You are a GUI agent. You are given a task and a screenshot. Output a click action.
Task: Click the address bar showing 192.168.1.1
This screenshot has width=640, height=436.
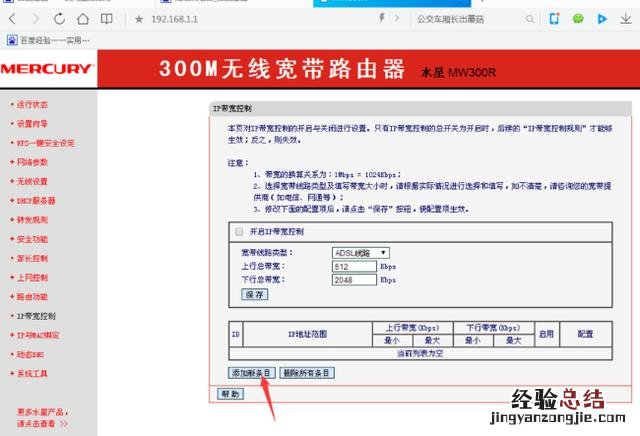[x=175, y=19]
